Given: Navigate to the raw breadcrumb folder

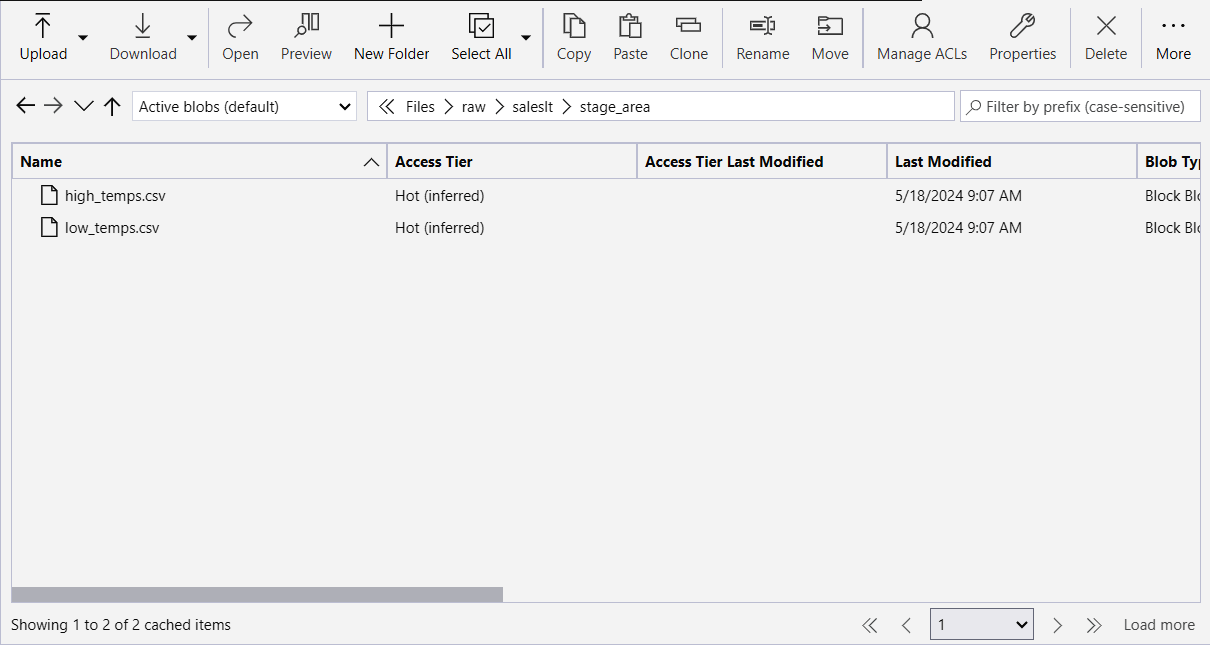Looking at the screenshot, I should tap(473, 106).
